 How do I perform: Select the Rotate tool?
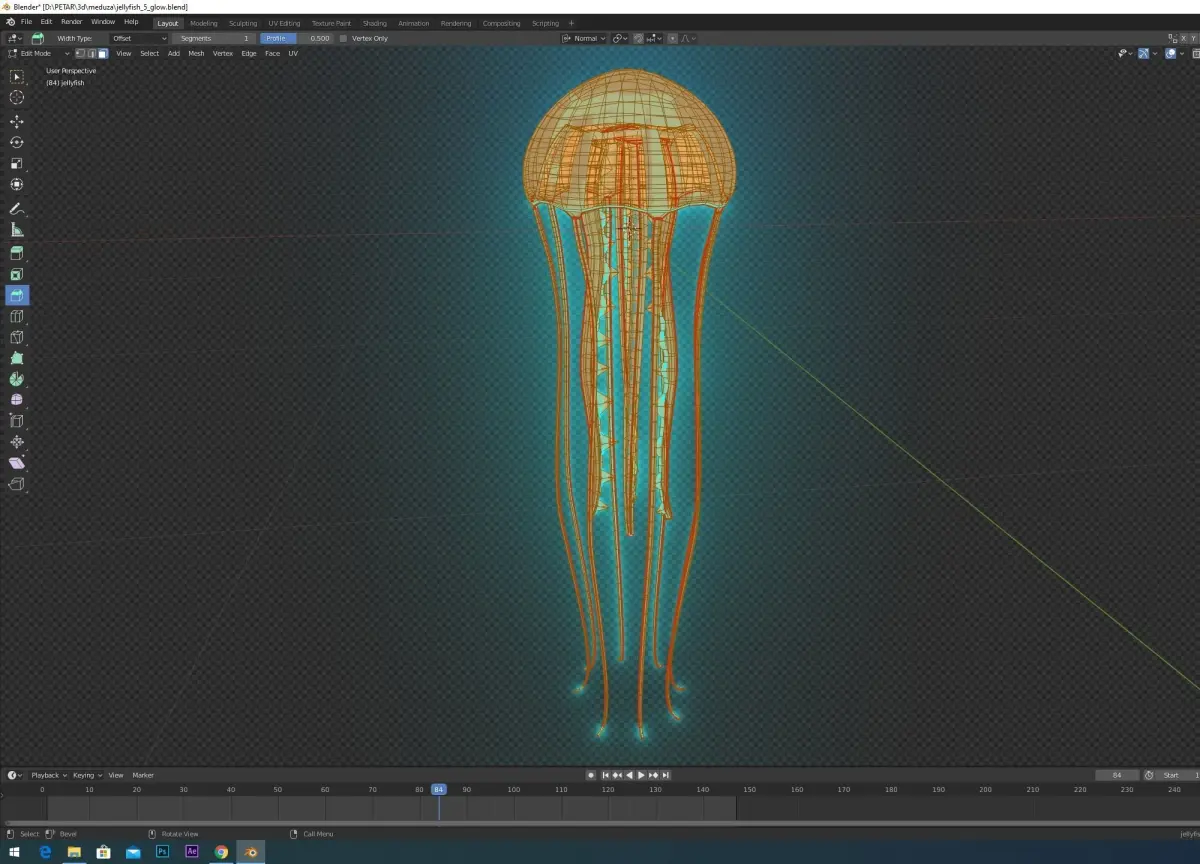point(17,142)
